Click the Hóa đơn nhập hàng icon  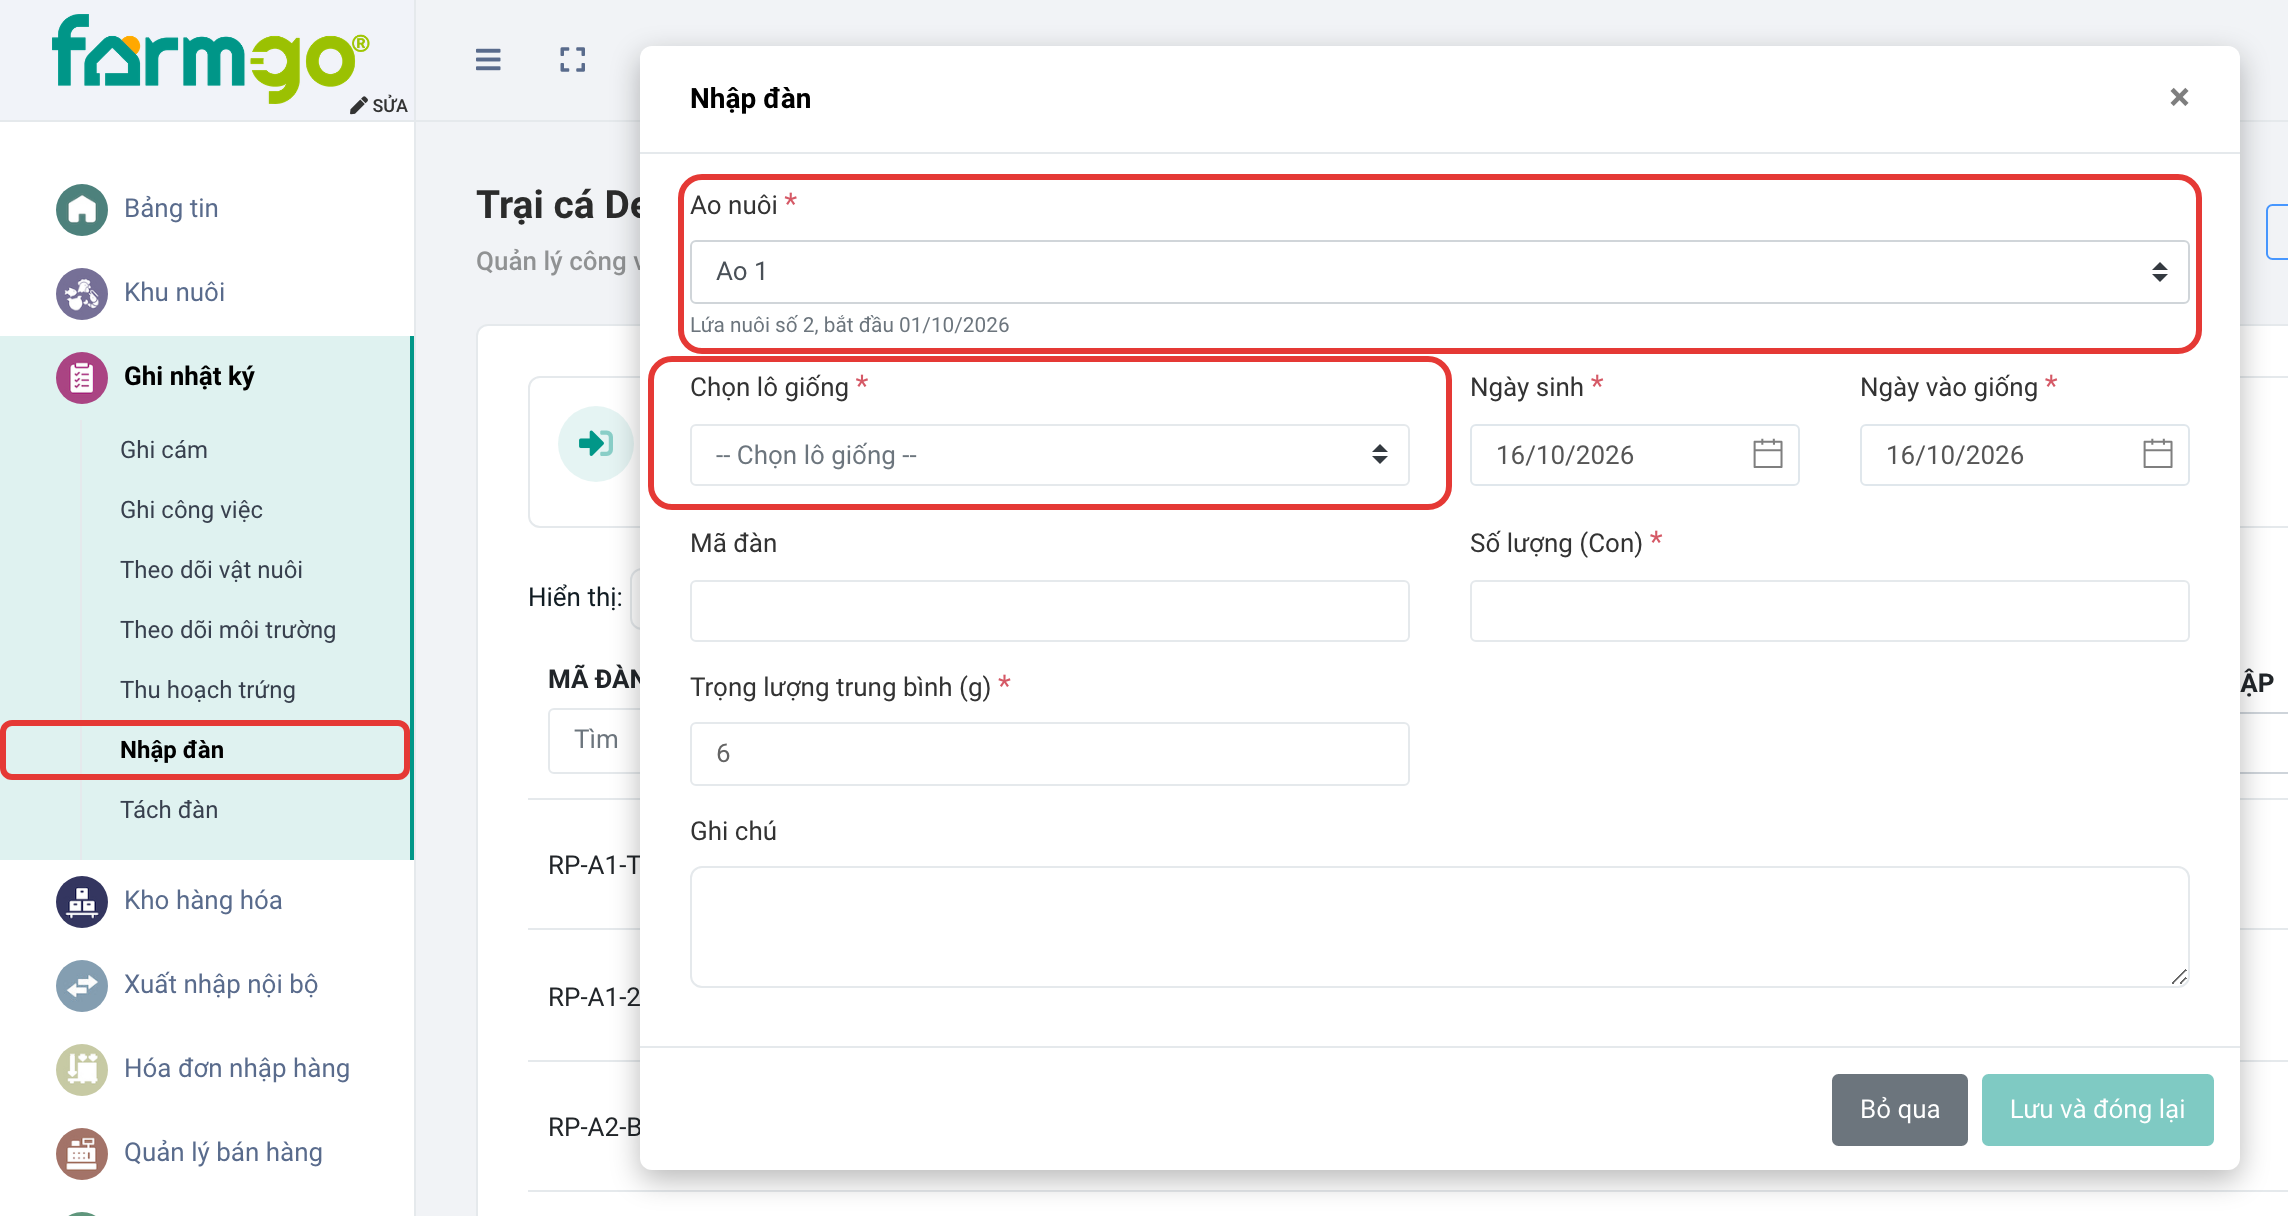pos(82,1069)
